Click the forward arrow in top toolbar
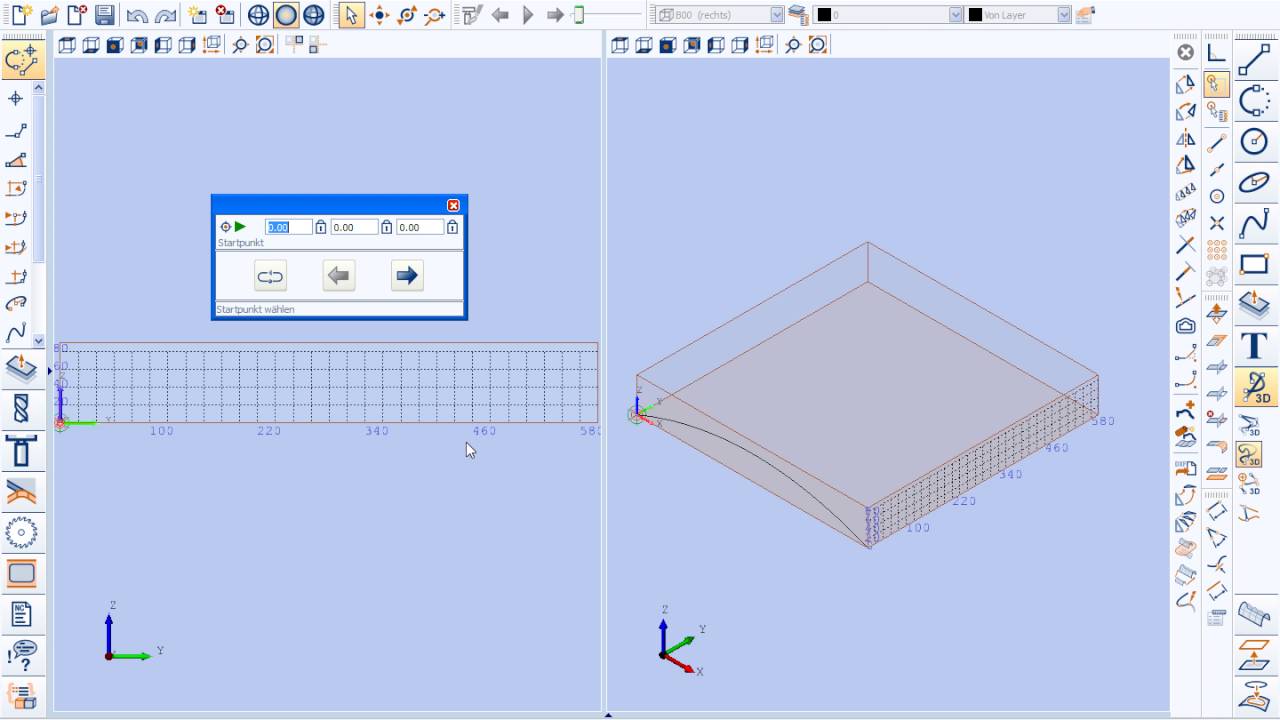This screenshot has height=720, width=1280. [555, 15]
